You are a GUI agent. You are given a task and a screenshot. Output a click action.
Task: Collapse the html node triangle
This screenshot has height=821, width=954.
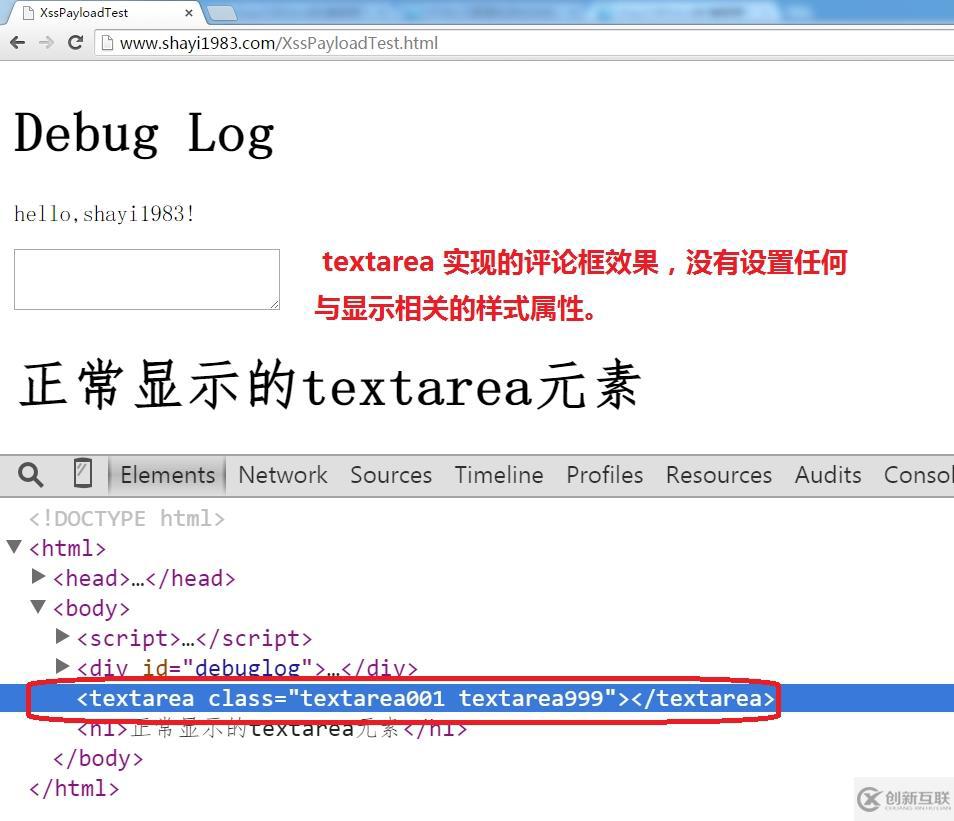(x=15, y=546)
